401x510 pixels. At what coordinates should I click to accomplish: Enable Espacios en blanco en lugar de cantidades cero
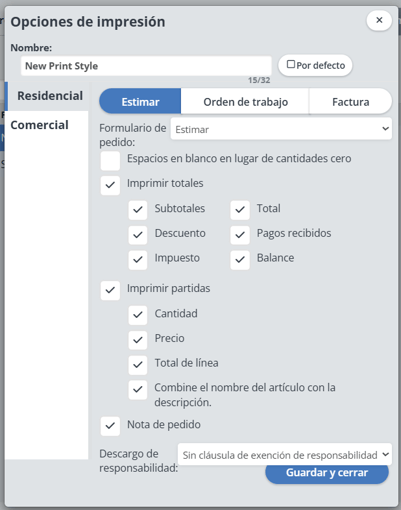[110, 161]
